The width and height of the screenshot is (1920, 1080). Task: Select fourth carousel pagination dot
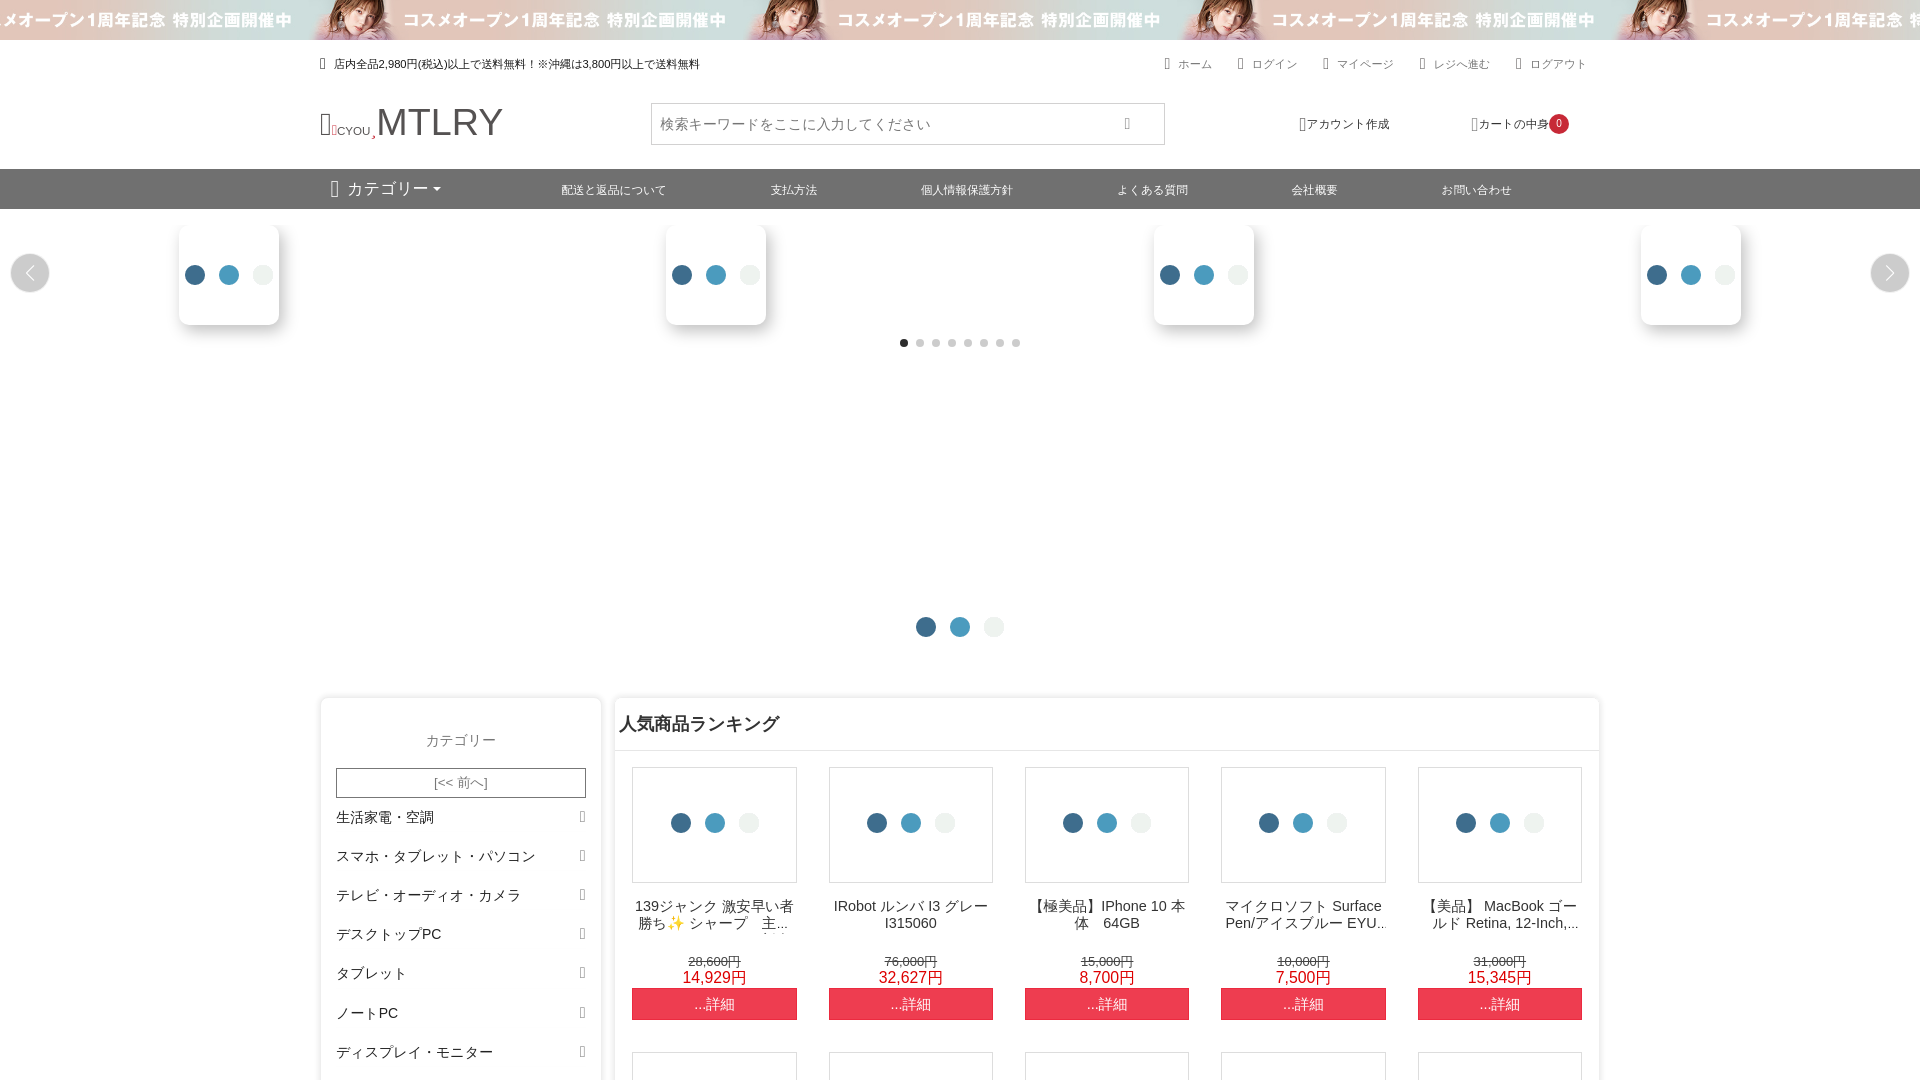click(952, 343)
